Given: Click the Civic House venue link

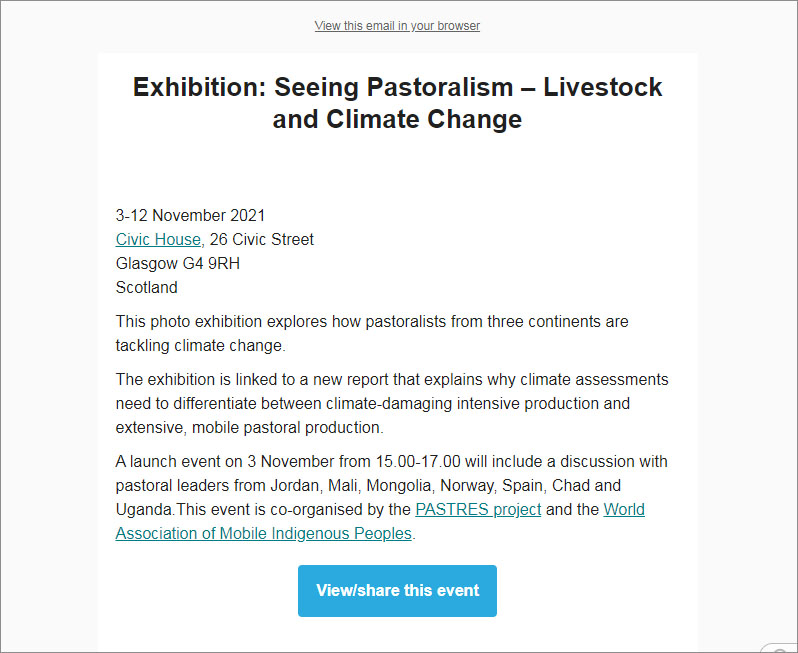Looking at the screenshot, I should tap(158, 239).
